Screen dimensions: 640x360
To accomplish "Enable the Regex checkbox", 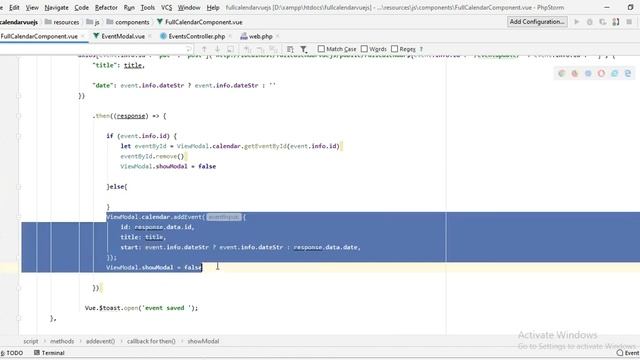I will coord(394,49).
